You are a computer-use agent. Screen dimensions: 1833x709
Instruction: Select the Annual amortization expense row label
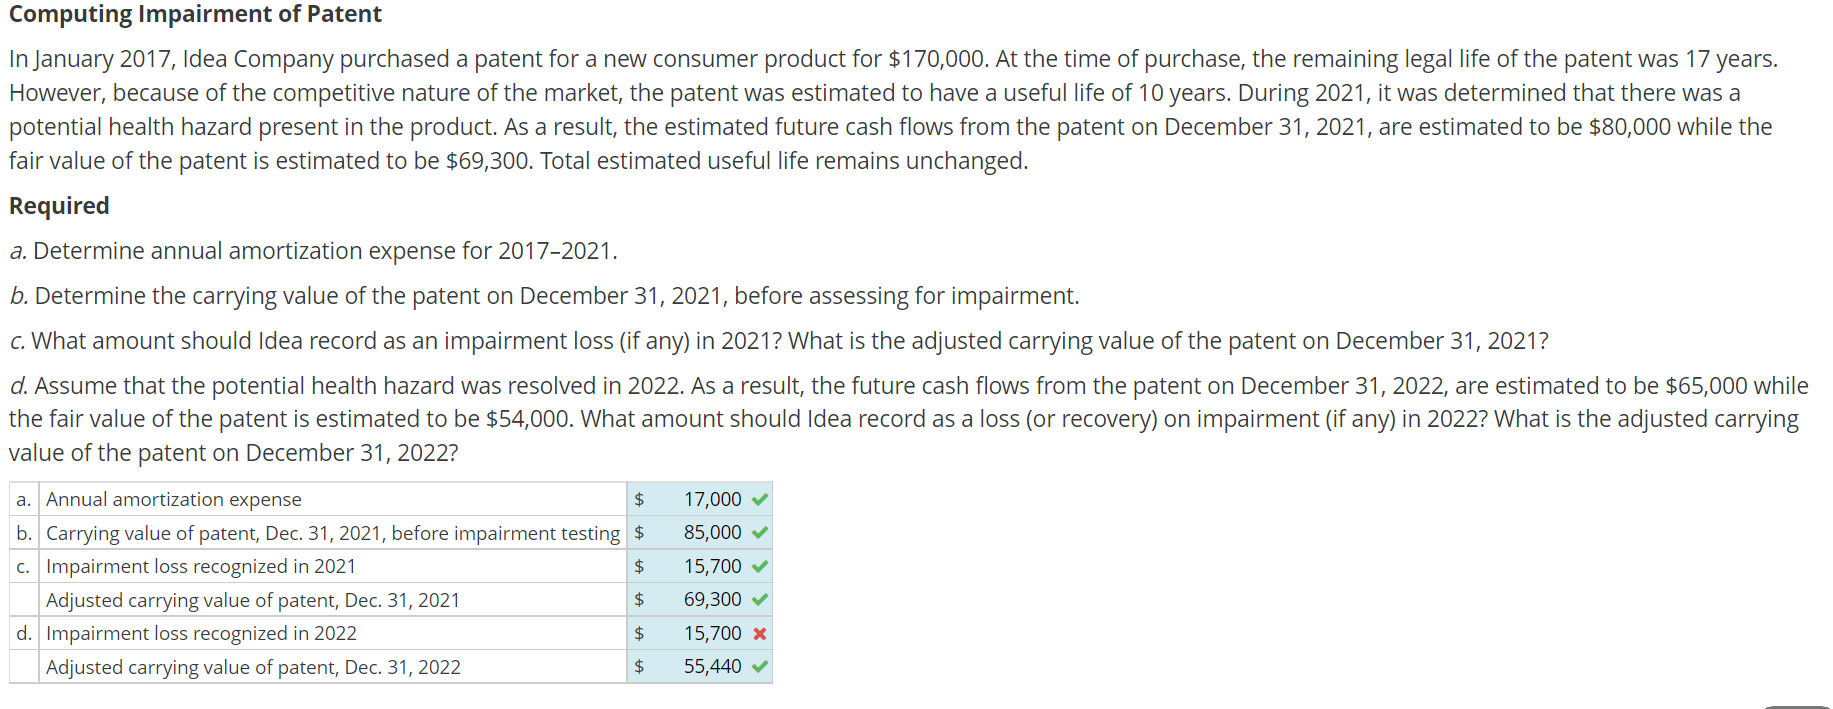point(173,499)
